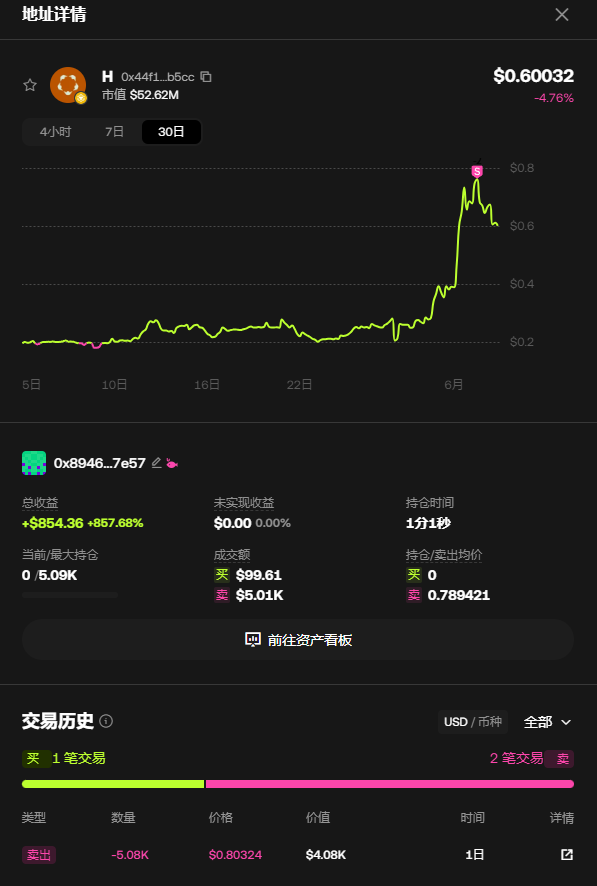Image resolution: width=597 pixels, height=886 pixels.
Task: Click the 未实现收益 label
Action: 244,502
